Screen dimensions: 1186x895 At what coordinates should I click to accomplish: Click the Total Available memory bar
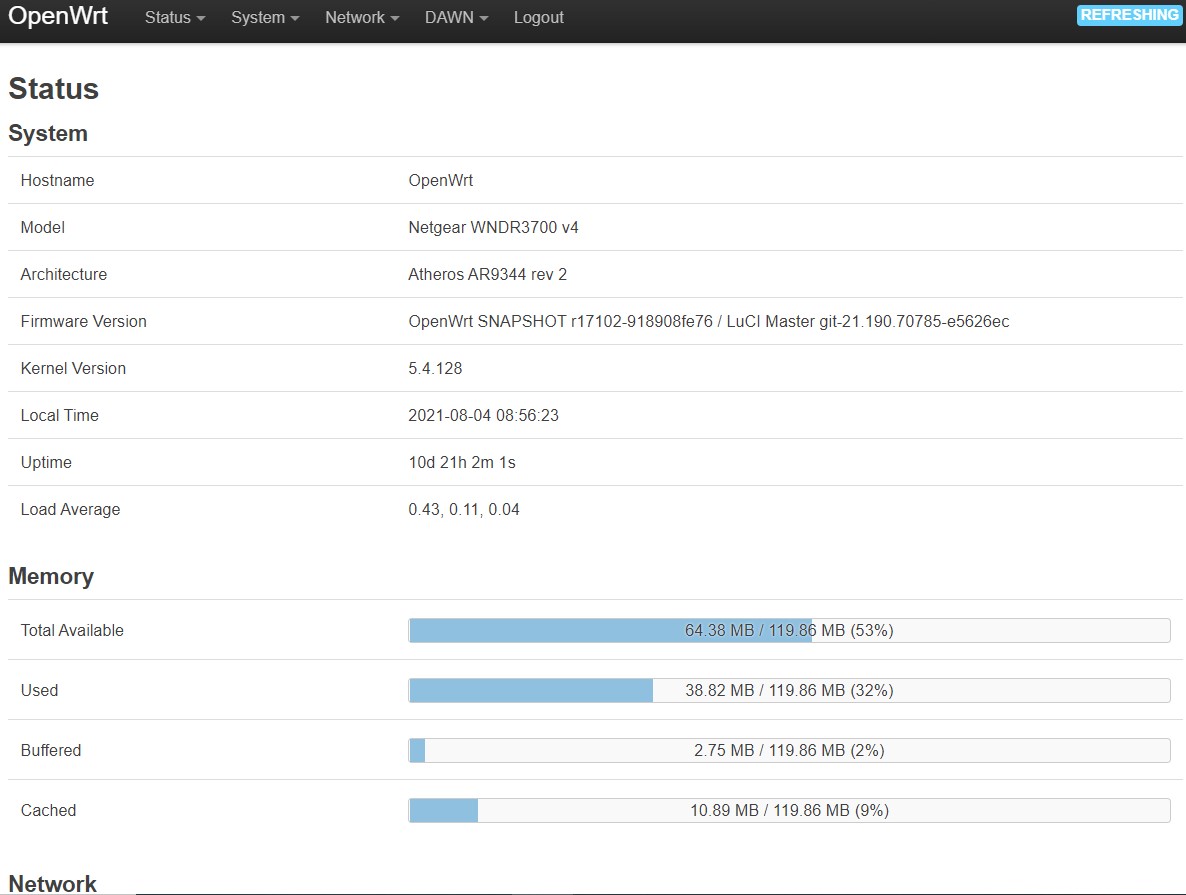(x=789, y=630)
